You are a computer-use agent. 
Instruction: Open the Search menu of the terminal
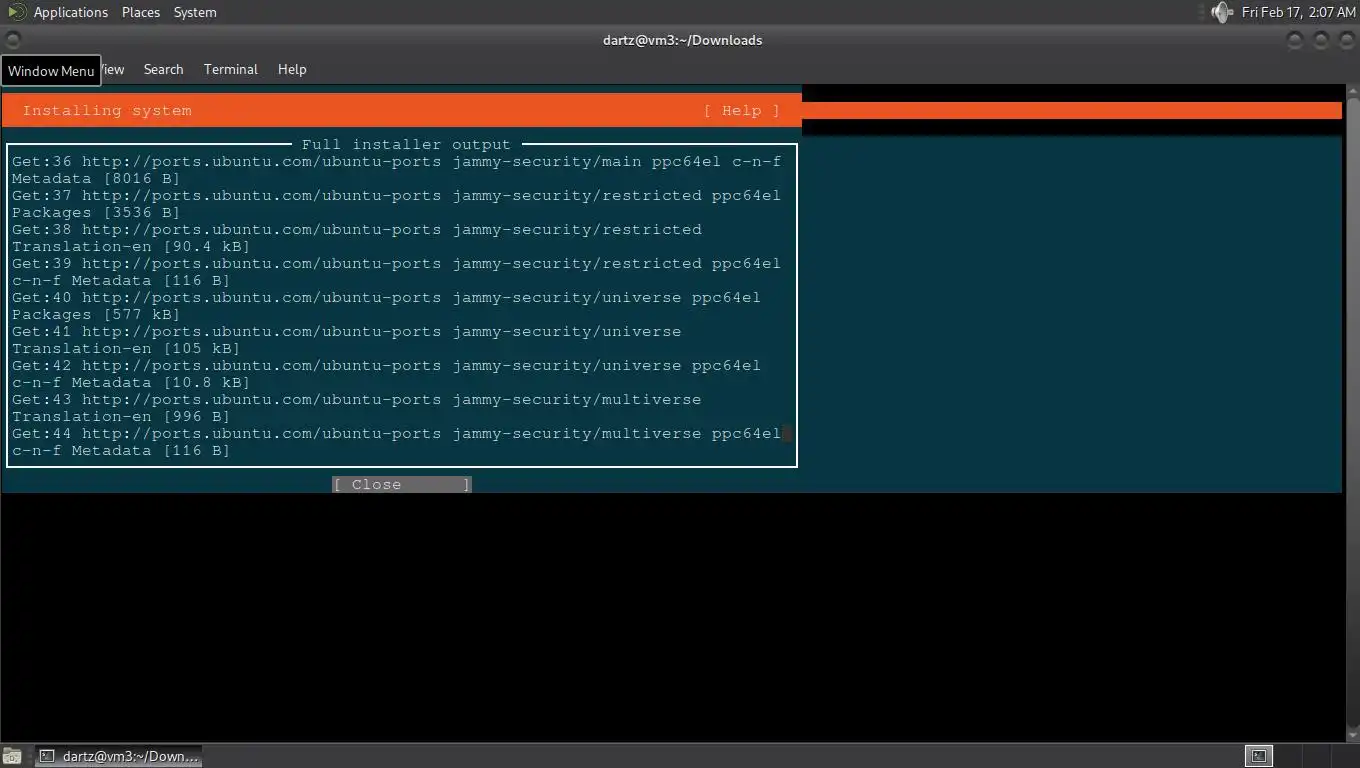[x=163, y=69]
